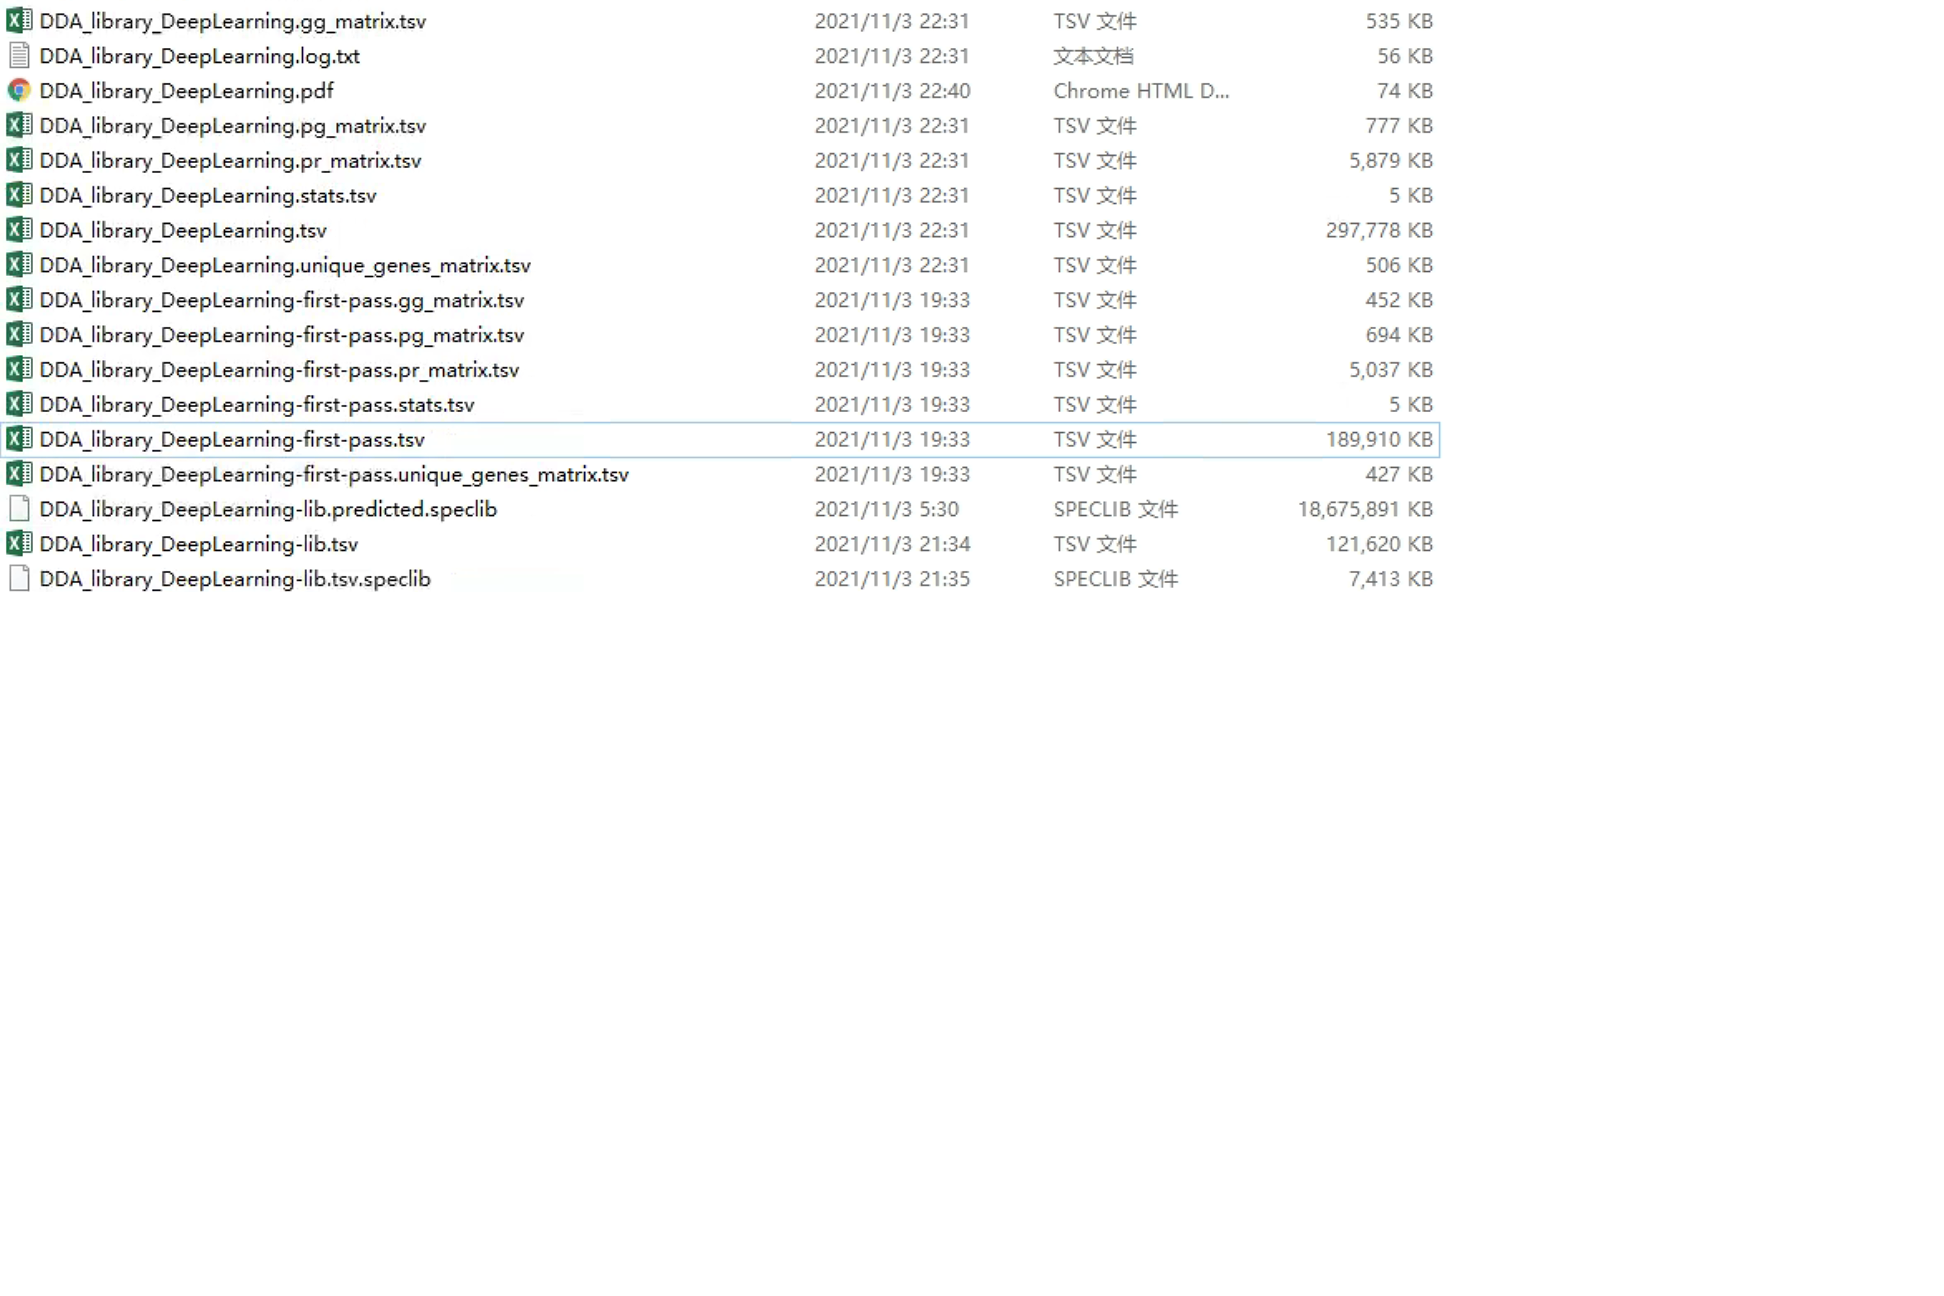The height and width of the screenshot is (1296, 1944).
Task: Select file DDA_library_DeepLearning.tsv by name
Action: [x=183, y=231]
